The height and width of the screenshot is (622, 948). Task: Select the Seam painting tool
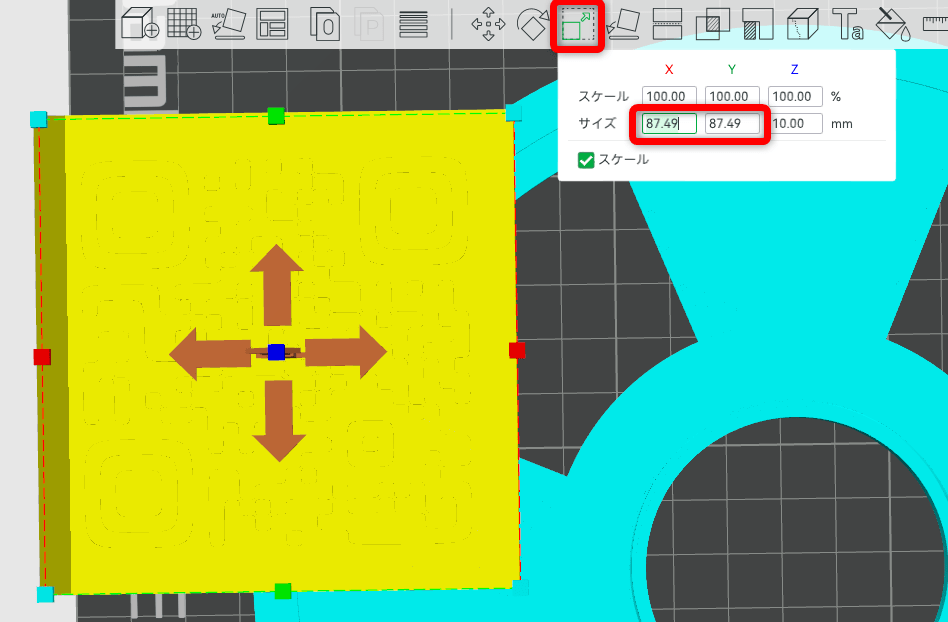tap(802, 24)
